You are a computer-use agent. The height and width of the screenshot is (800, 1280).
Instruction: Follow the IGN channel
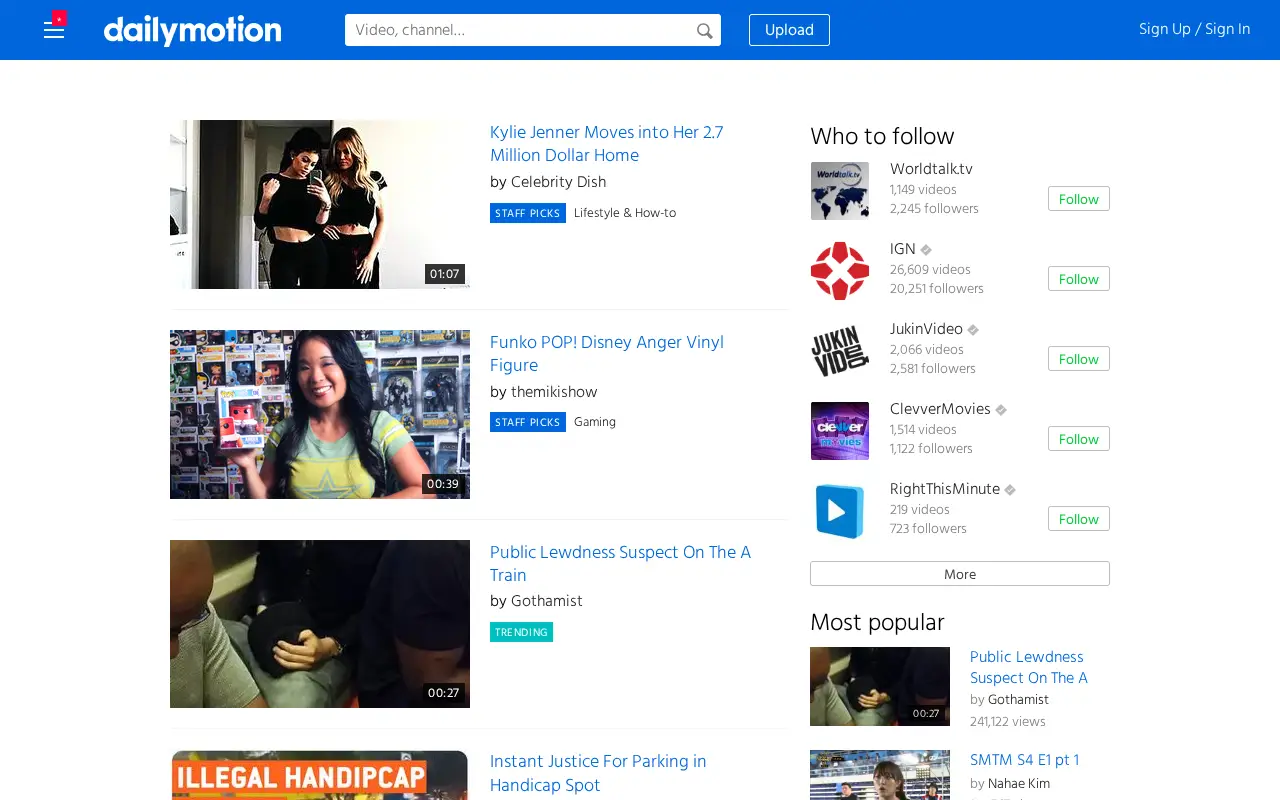click(1079, 279)
